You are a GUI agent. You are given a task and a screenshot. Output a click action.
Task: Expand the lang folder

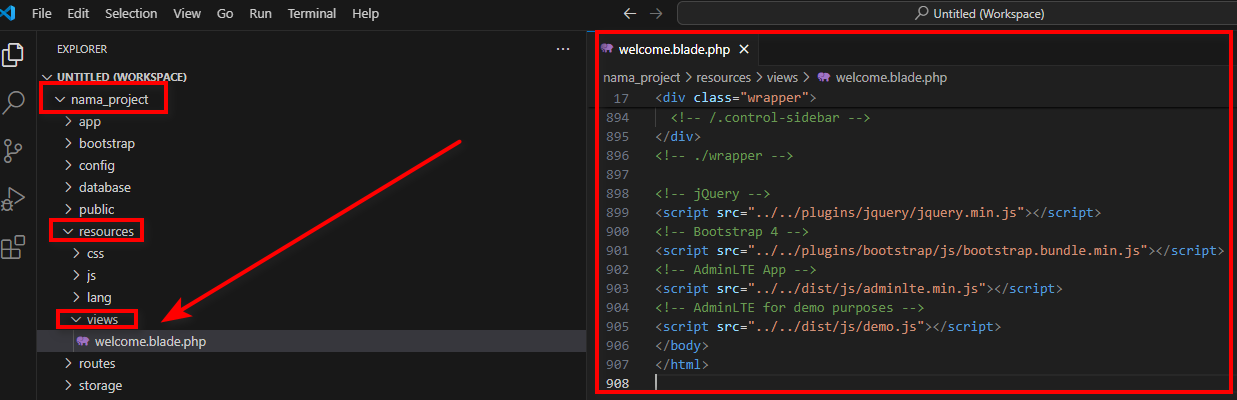tap(312, 298)
